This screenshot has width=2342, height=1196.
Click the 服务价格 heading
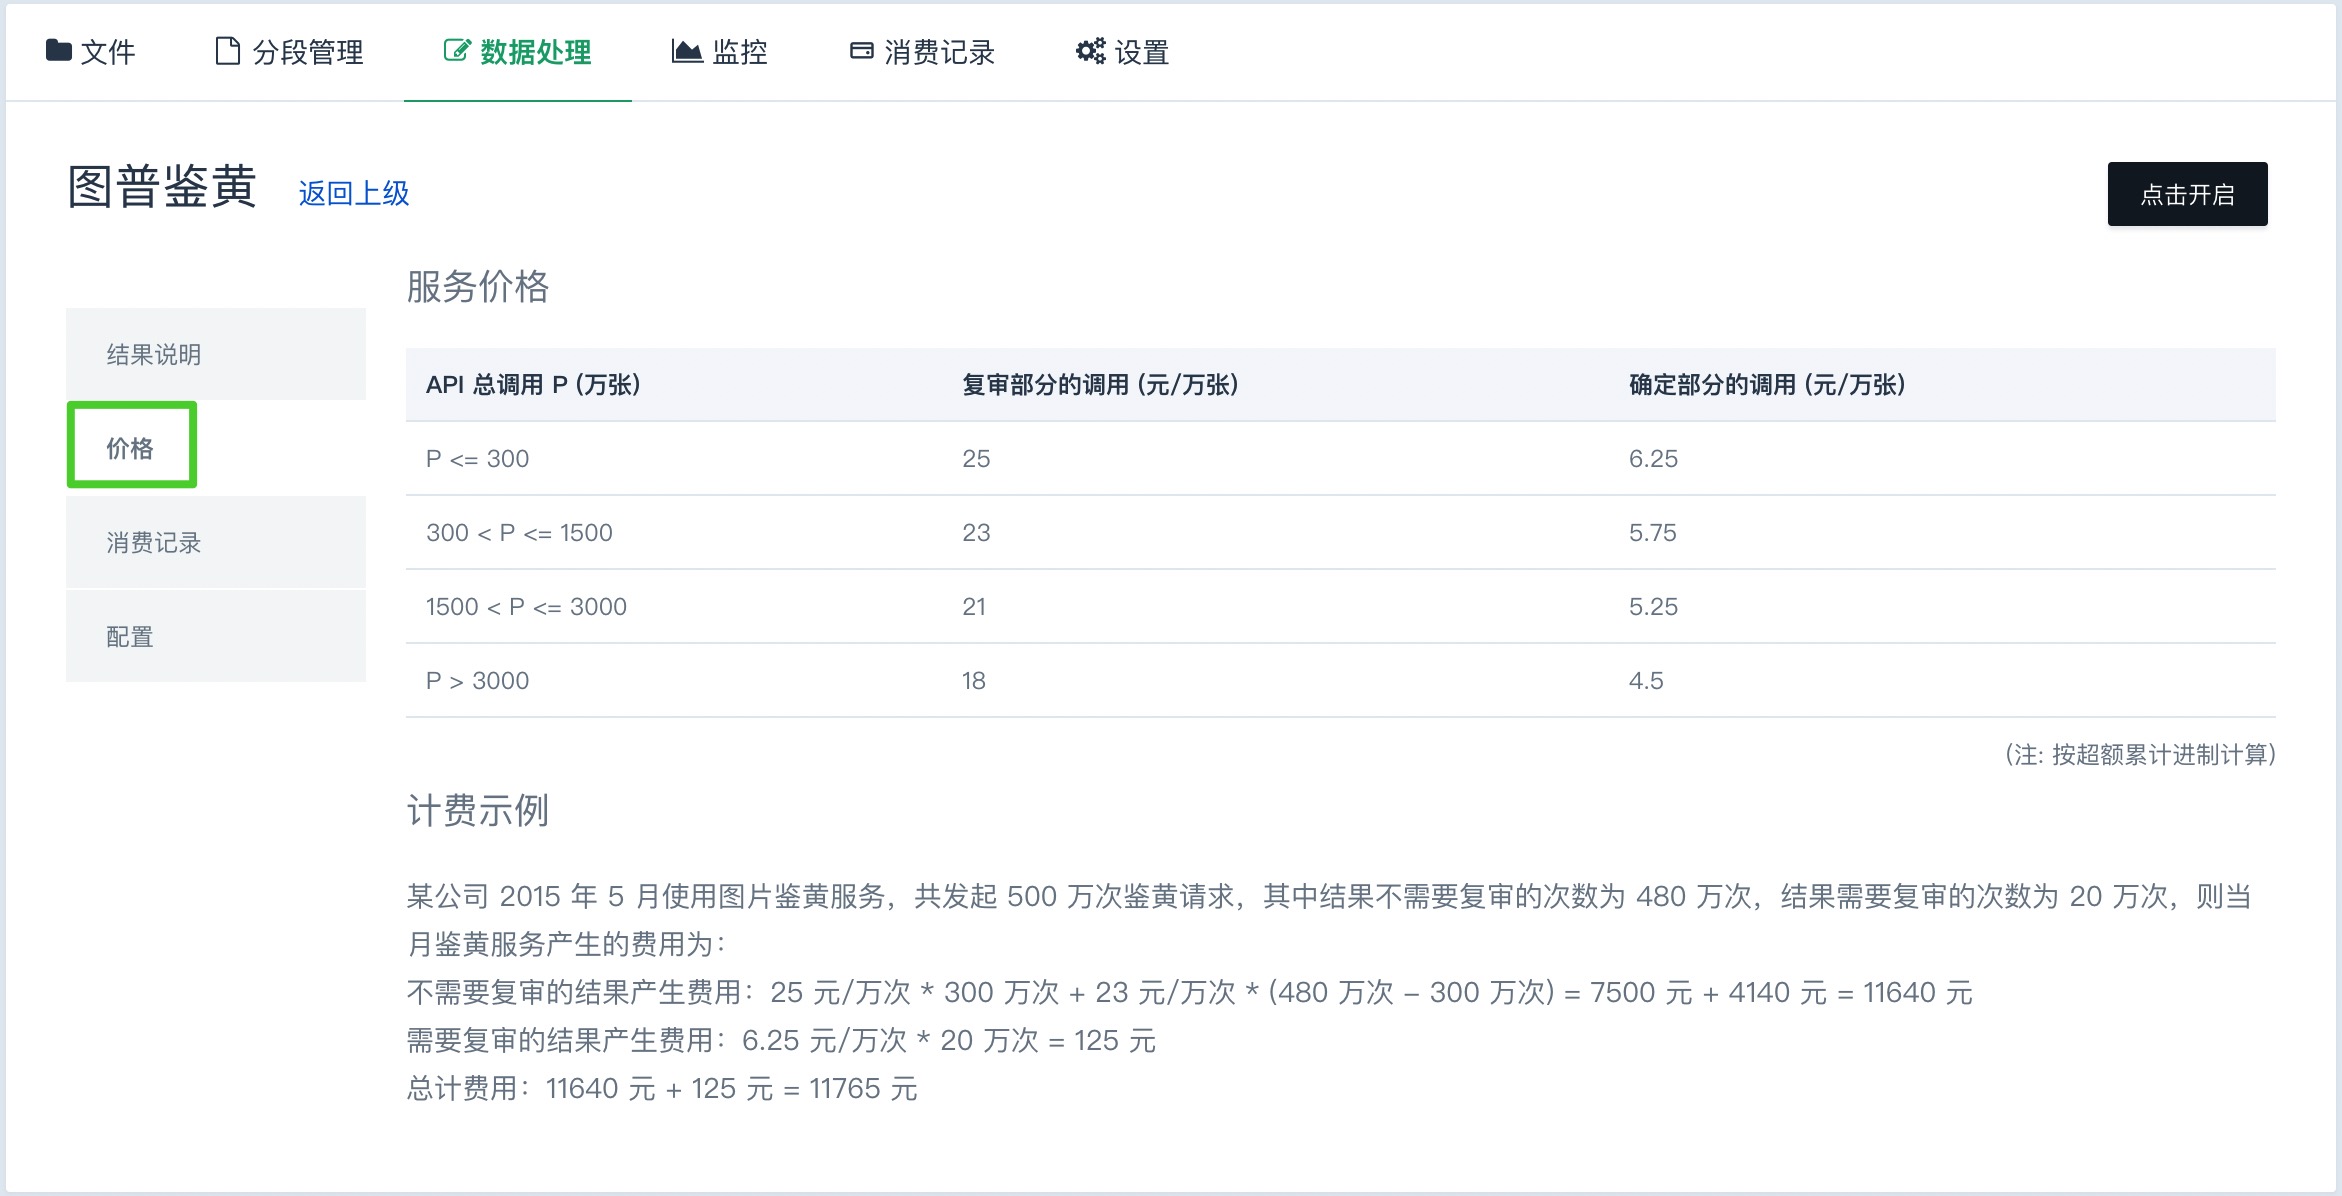(x=478, y=287)
